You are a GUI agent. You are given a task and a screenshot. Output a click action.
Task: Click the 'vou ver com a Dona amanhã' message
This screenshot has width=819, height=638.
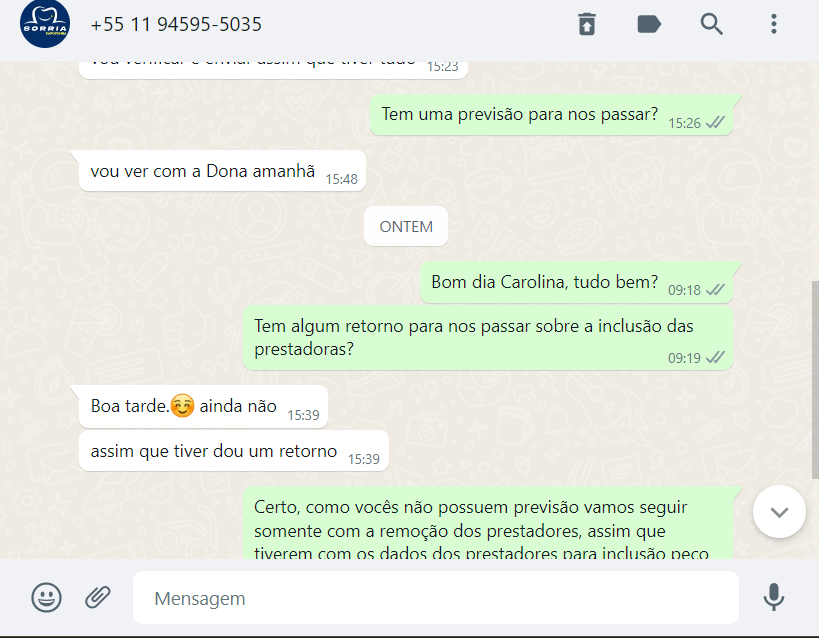coord(222,171)
